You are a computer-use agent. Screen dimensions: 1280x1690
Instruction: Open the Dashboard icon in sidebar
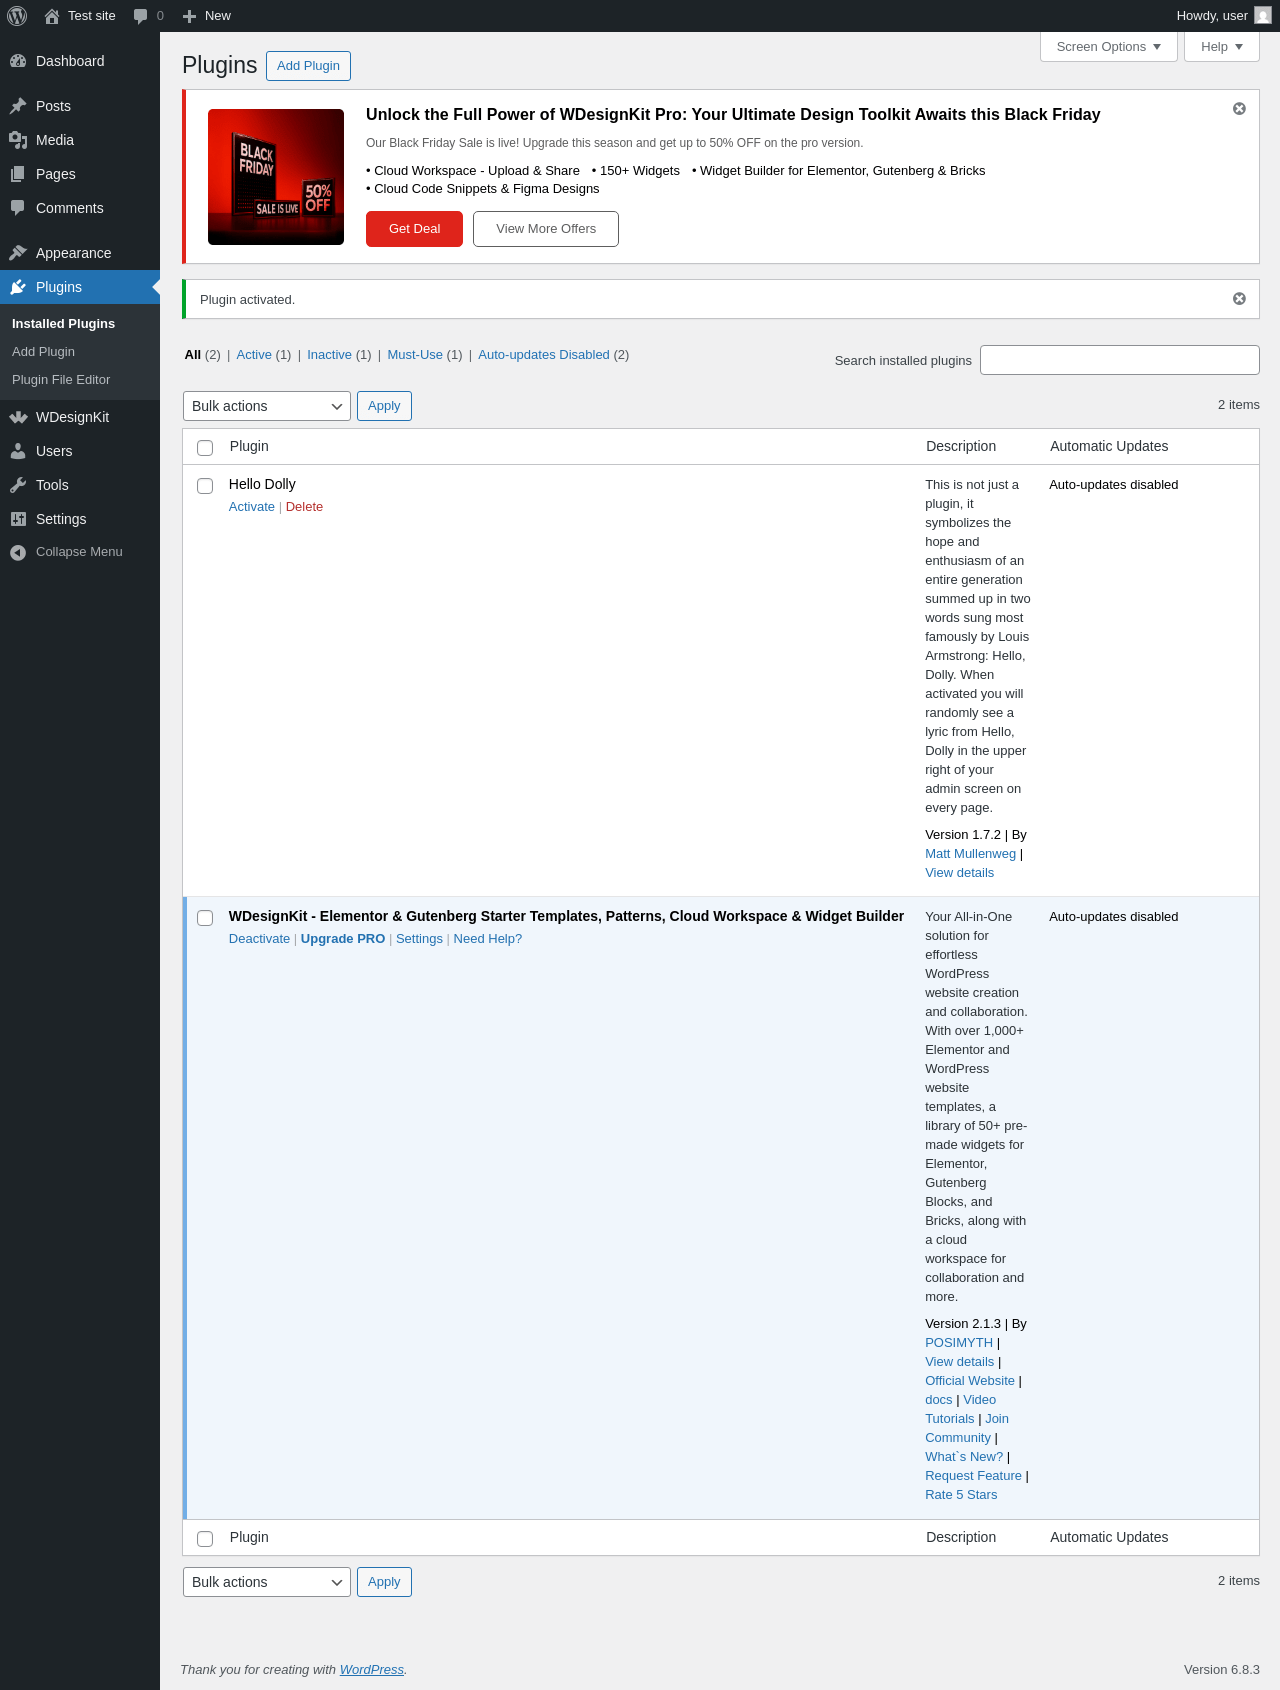click(x=18, y=61)
